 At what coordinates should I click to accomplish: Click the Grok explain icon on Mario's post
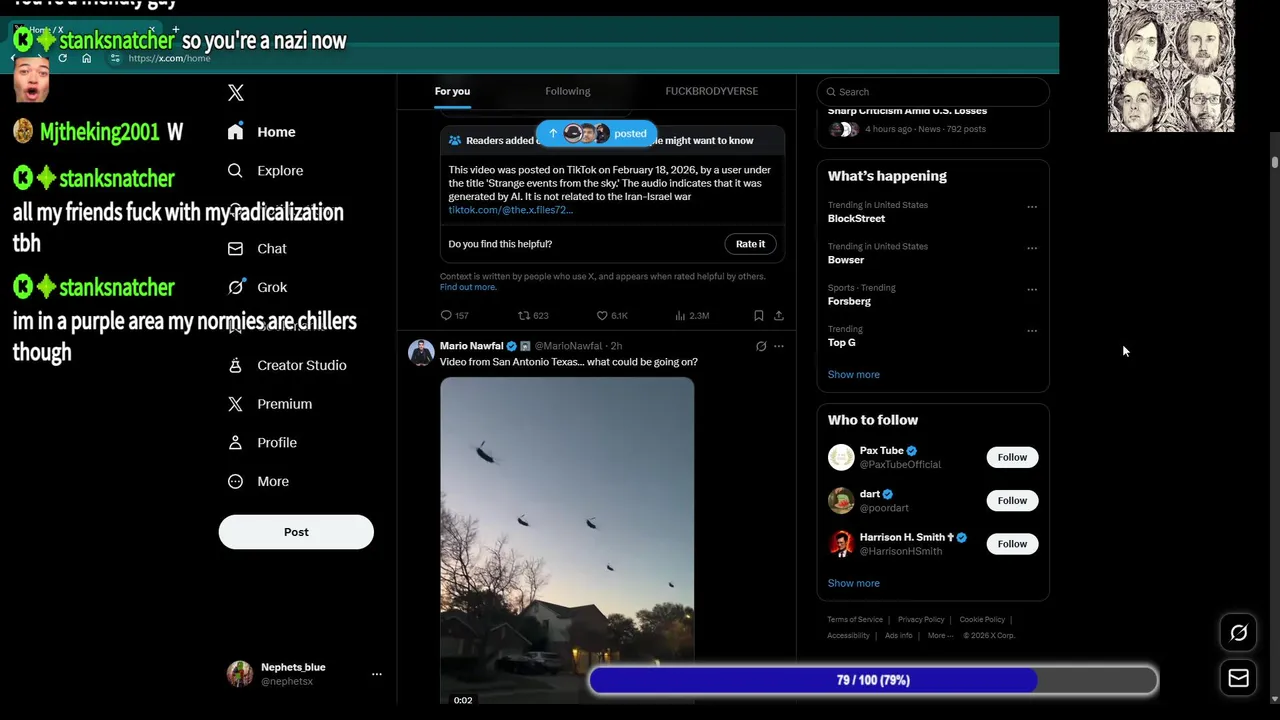[x=761, y=346]
